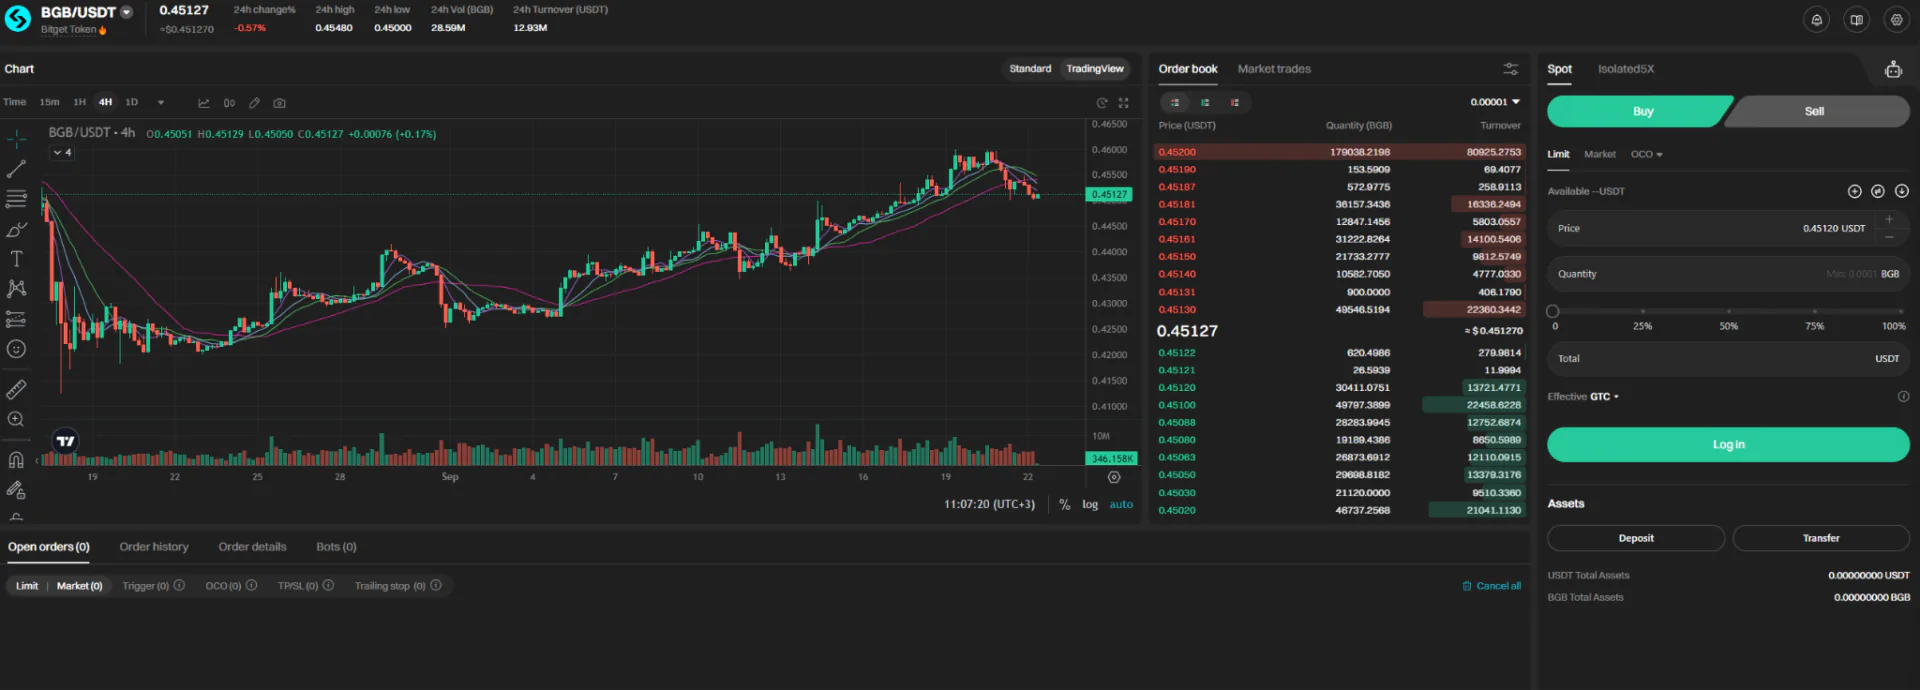Open the Order details tab
This screenshot has height=690, width=1920.
click(252, 547)
